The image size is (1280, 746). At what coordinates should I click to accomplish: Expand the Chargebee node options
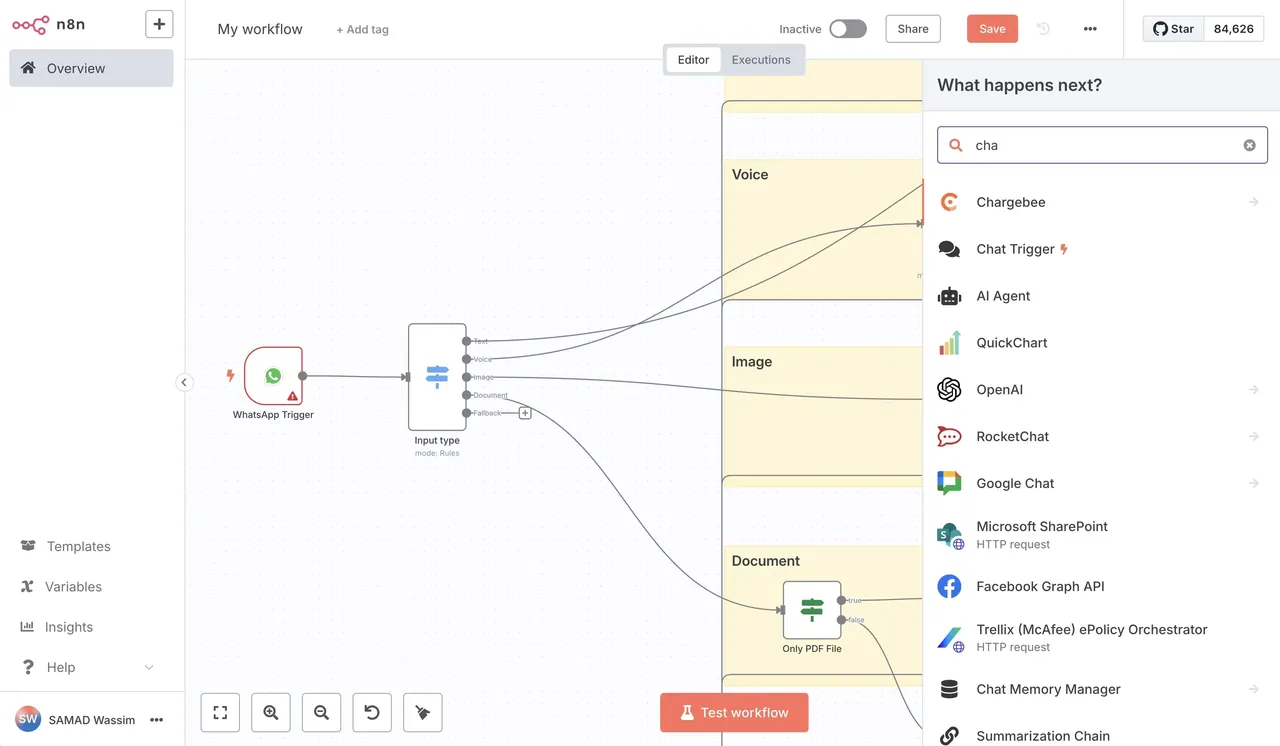pyautogui.click(x=1253, y=202)
